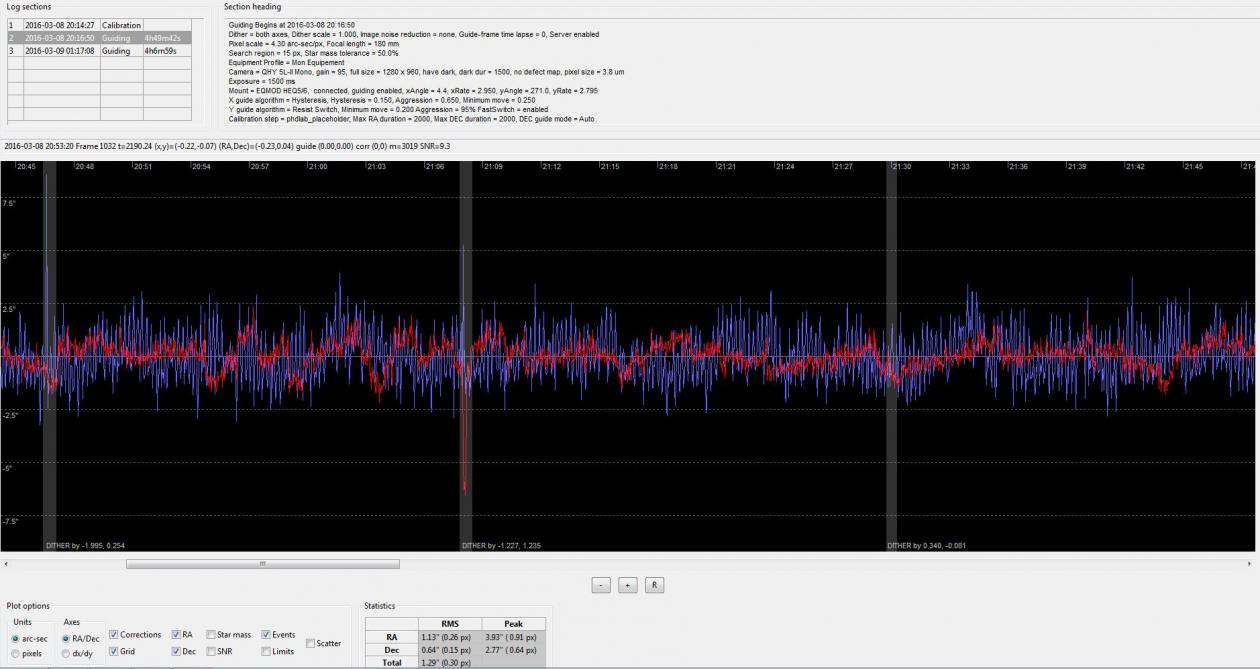This screenshot has width=1260, height=669.
Task: Select the Calibration log section row
Action: point(99,25)
